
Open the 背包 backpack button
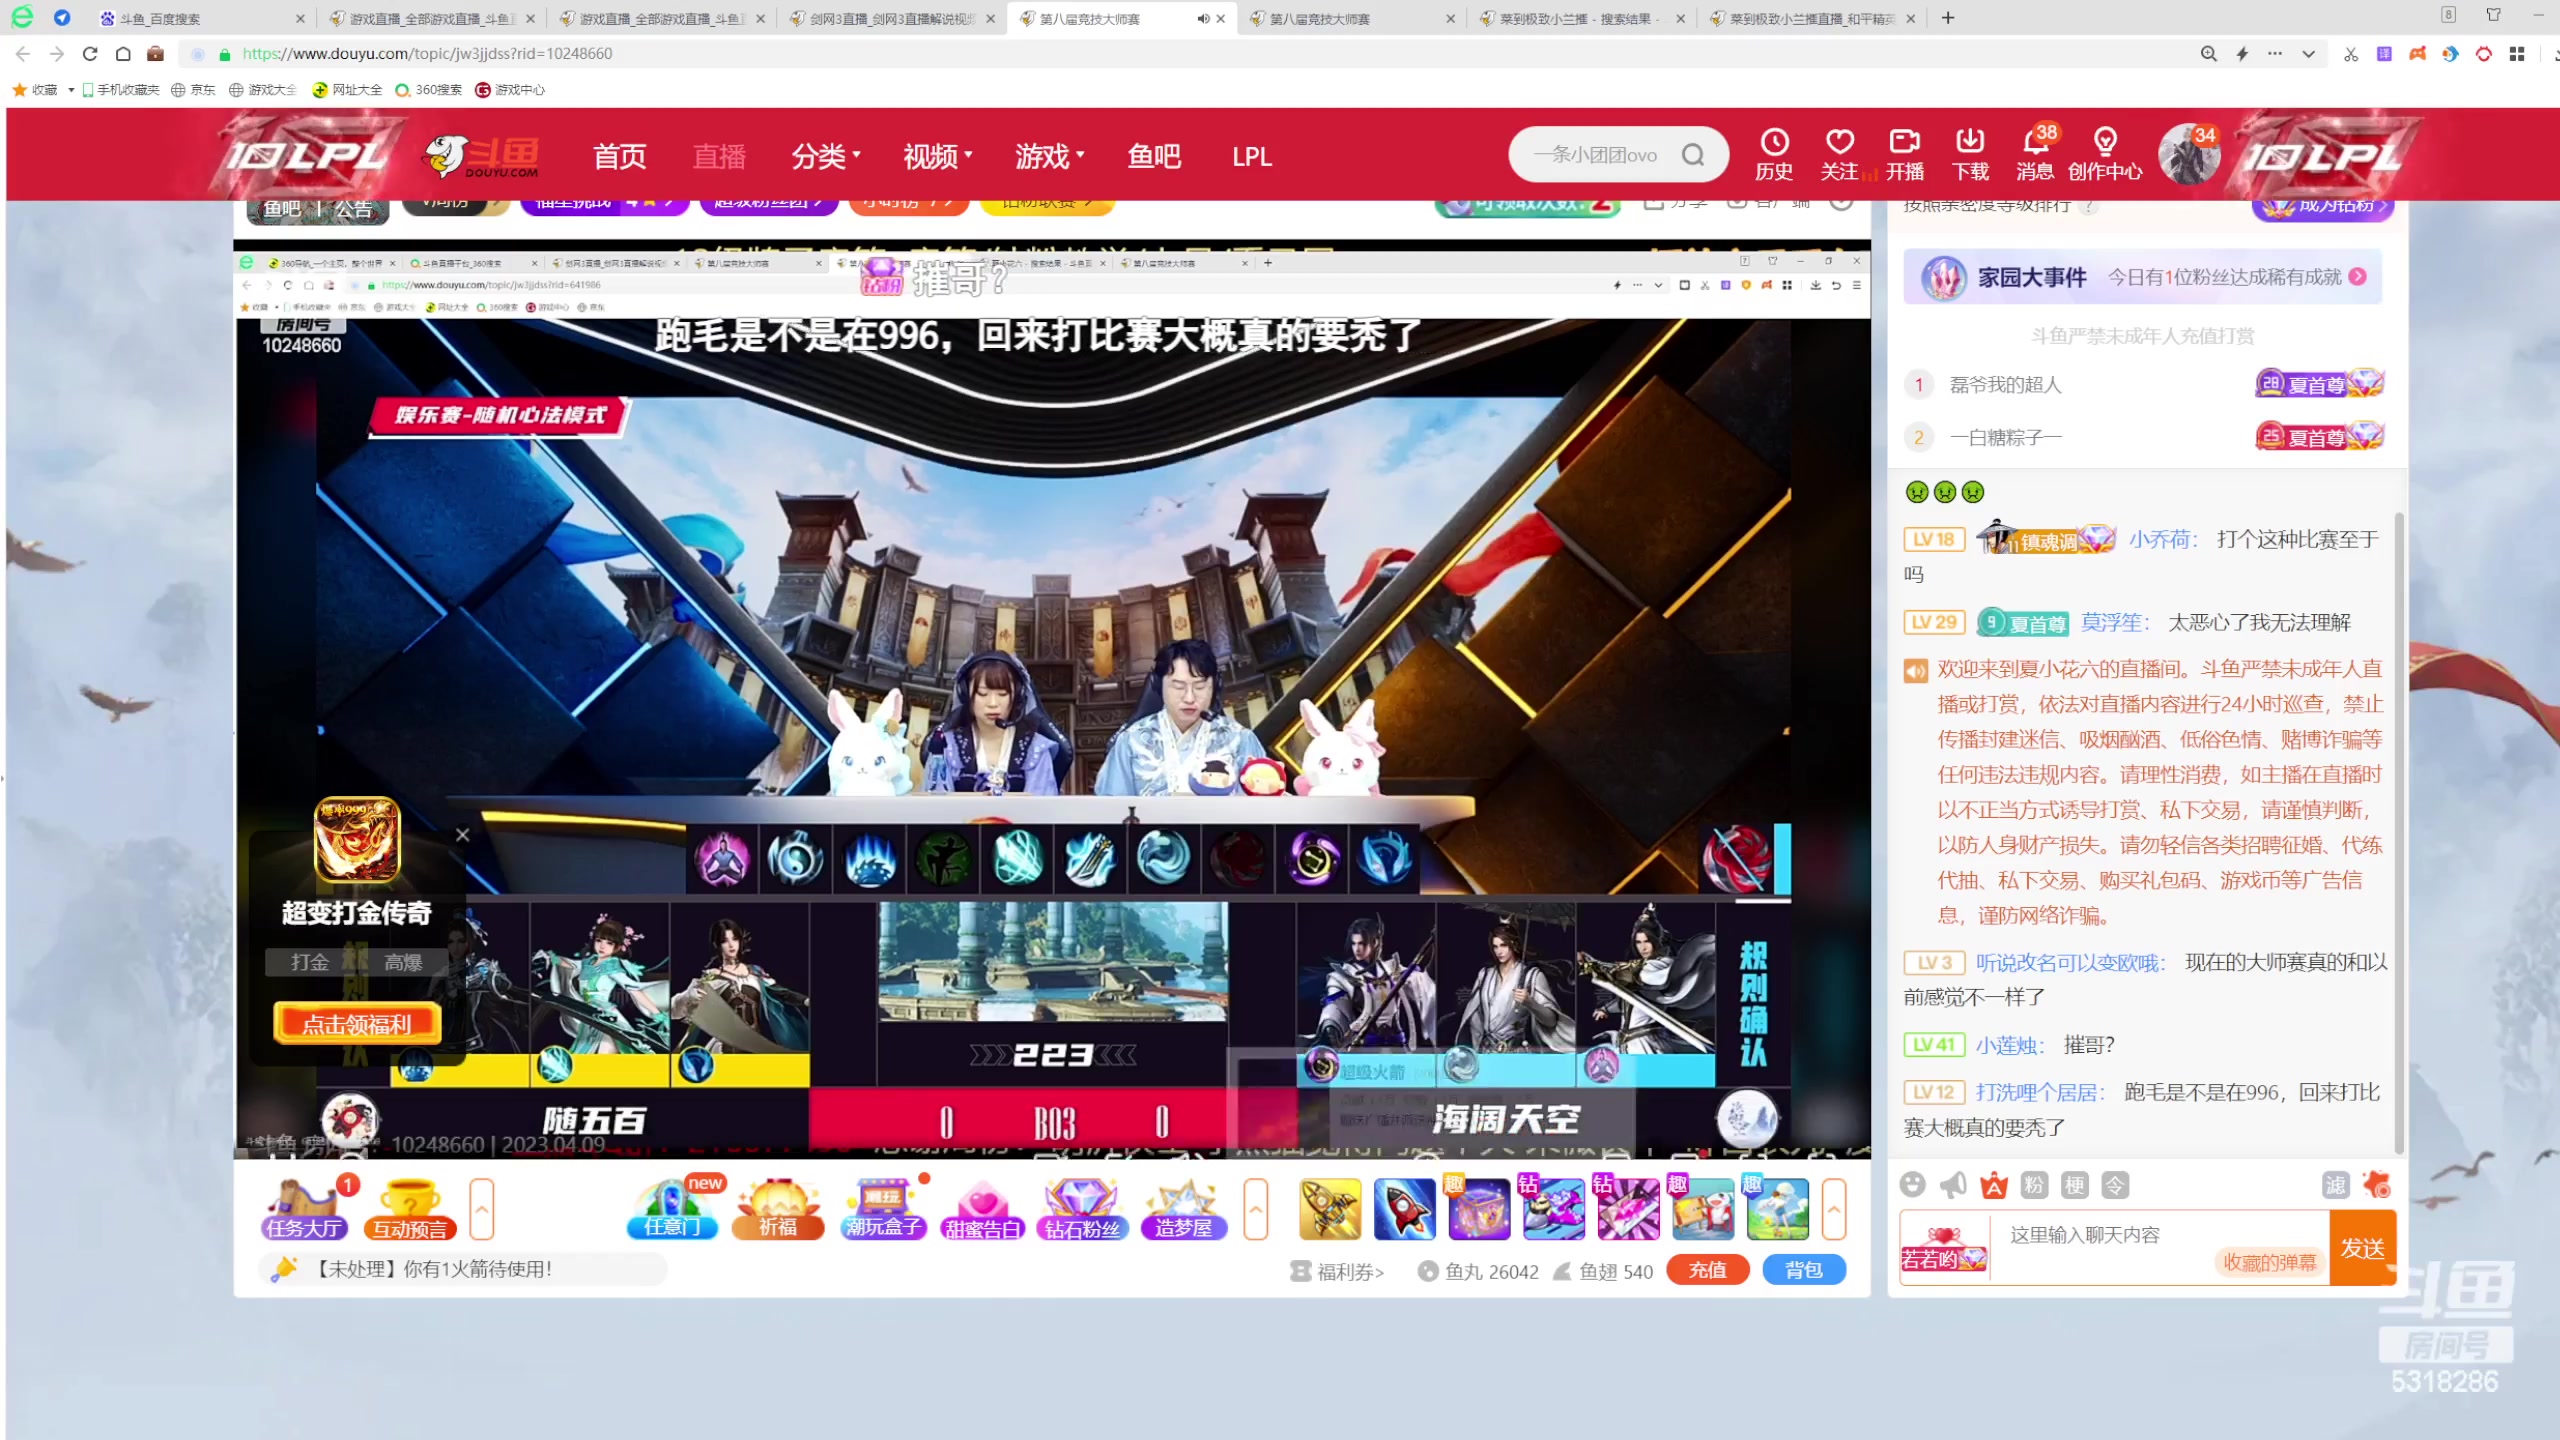(x=1804, y=1270)
